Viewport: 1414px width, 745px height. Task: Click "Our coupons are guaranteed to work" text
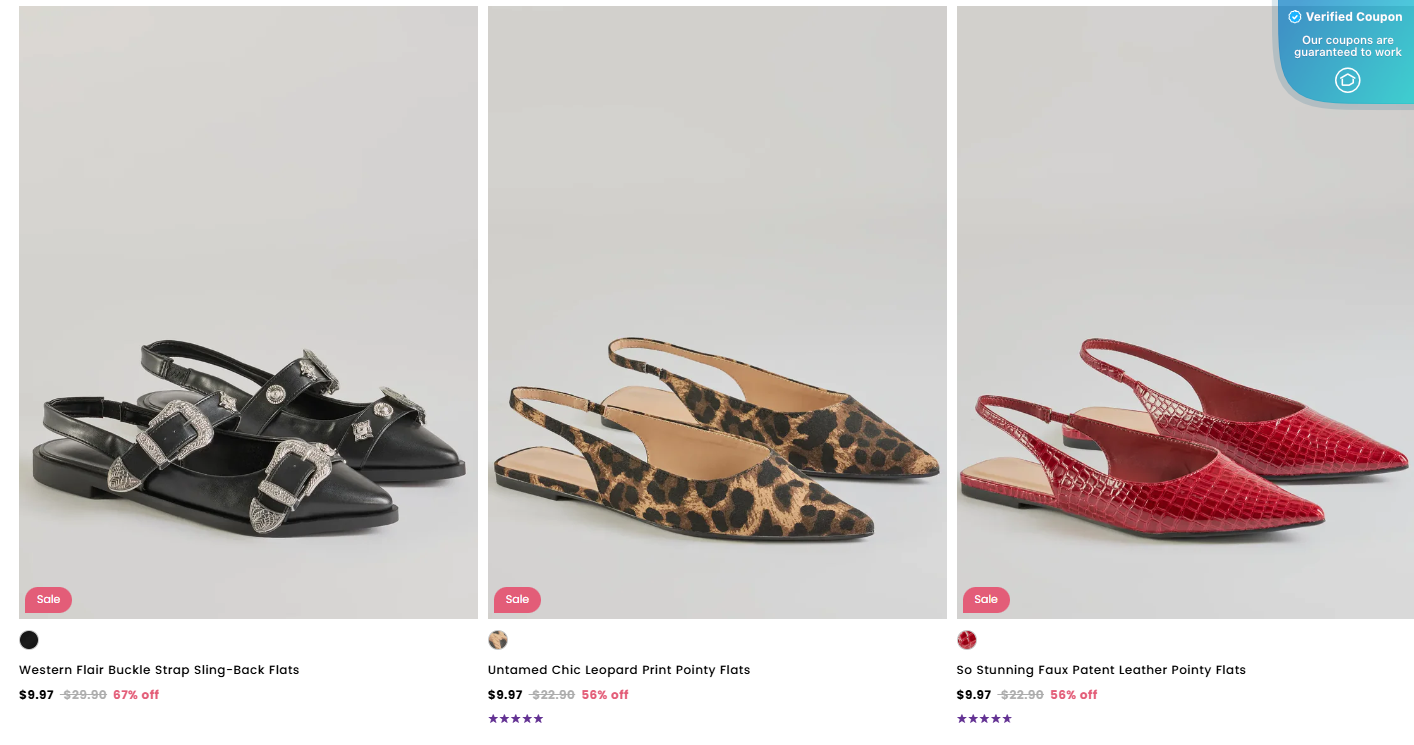(1347, 47)
